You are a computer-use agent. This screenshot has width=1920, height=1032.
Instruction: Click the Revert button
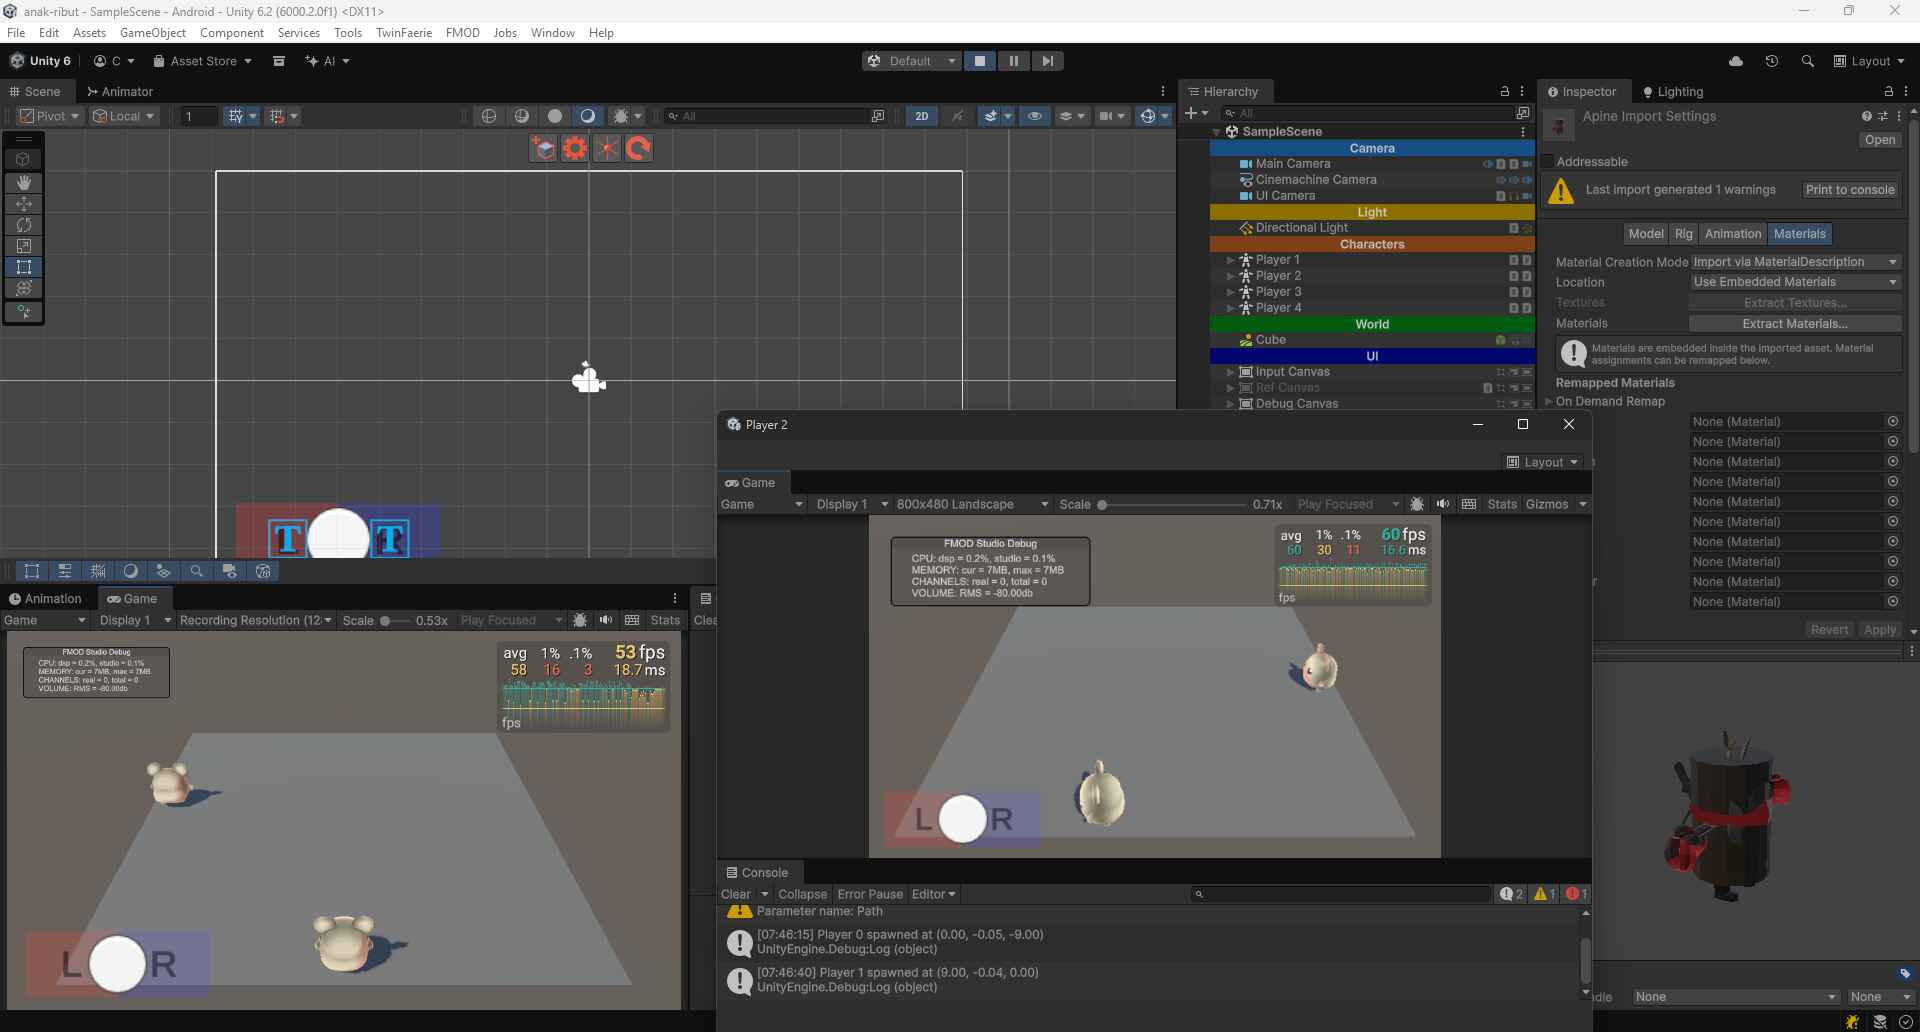pyautogui.click(x=1829, y=630)
